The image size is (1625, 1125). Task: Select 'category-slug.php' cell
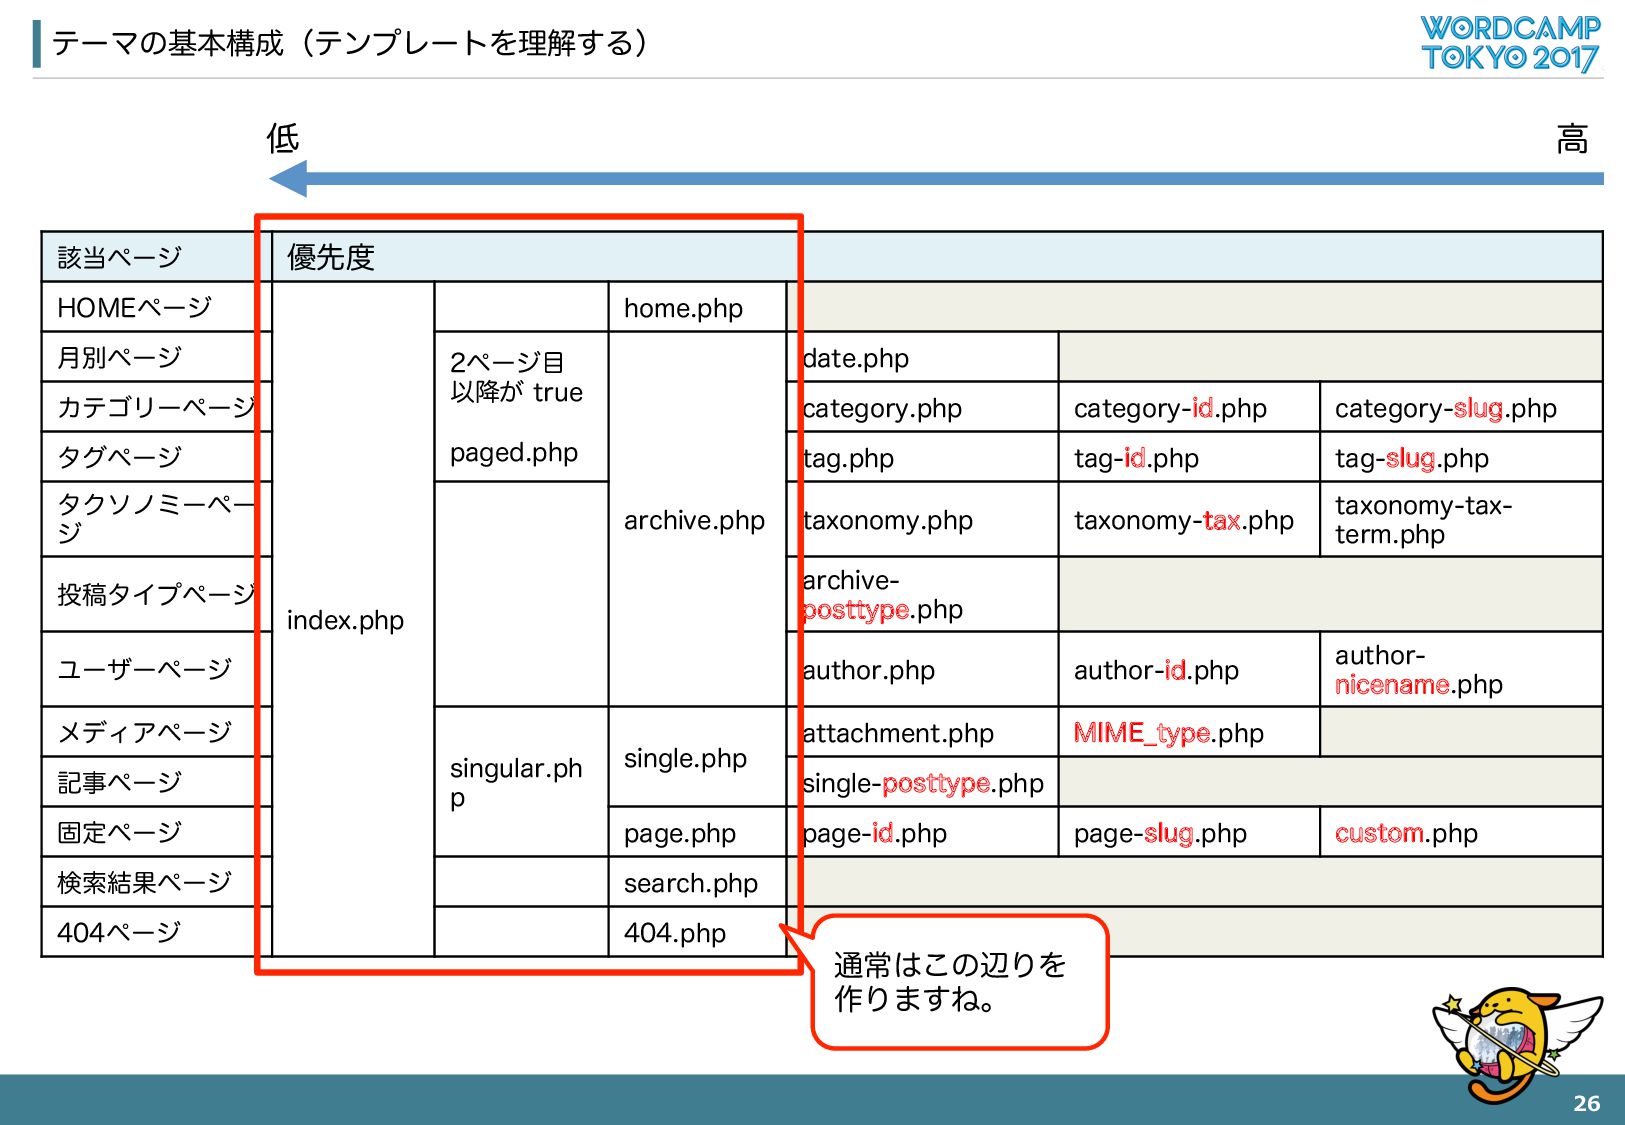(x=1461, y=407)
